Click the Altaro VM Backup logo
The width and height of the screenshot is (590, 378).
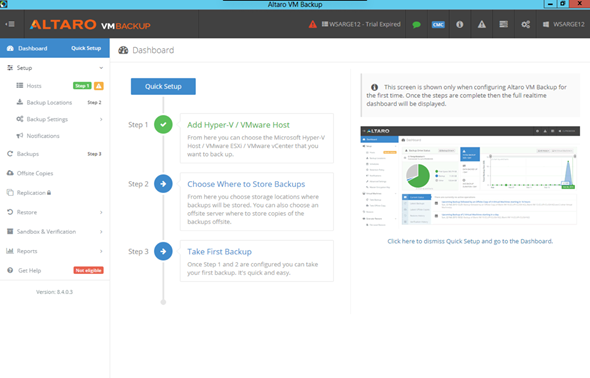coord(90,25)
